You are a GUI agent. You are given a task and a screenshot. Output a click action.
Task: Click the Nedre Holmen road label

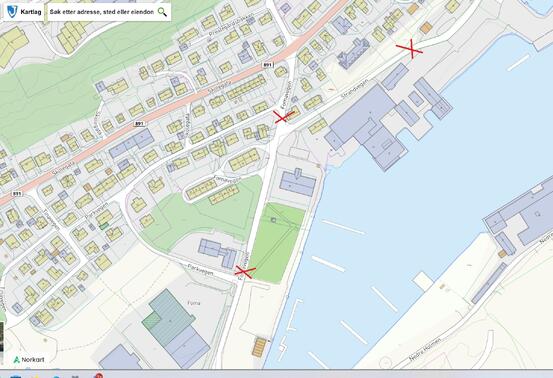click(425, 349)
